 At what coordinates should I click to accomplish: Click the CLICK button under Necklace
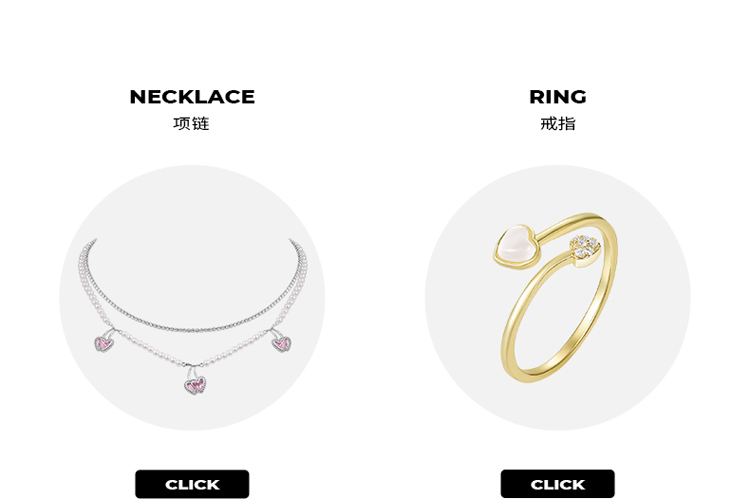tap(192, 484)
